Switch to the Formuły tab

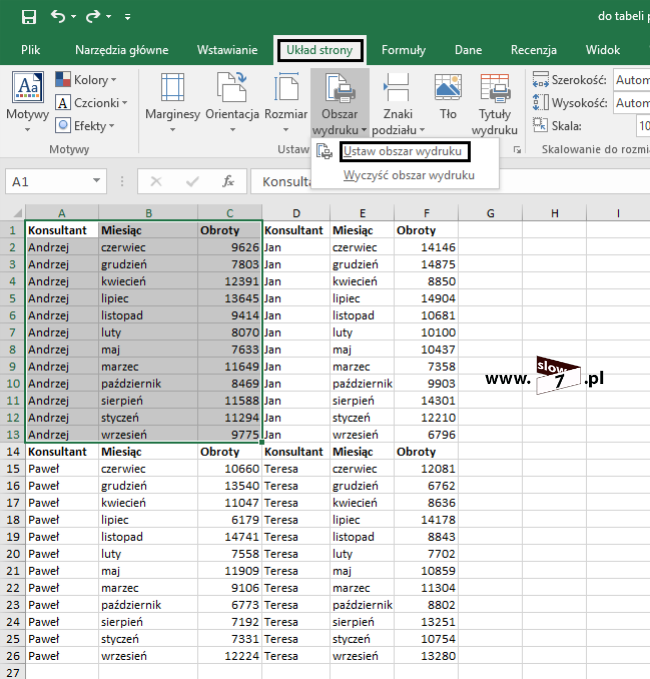pos(403,50)
